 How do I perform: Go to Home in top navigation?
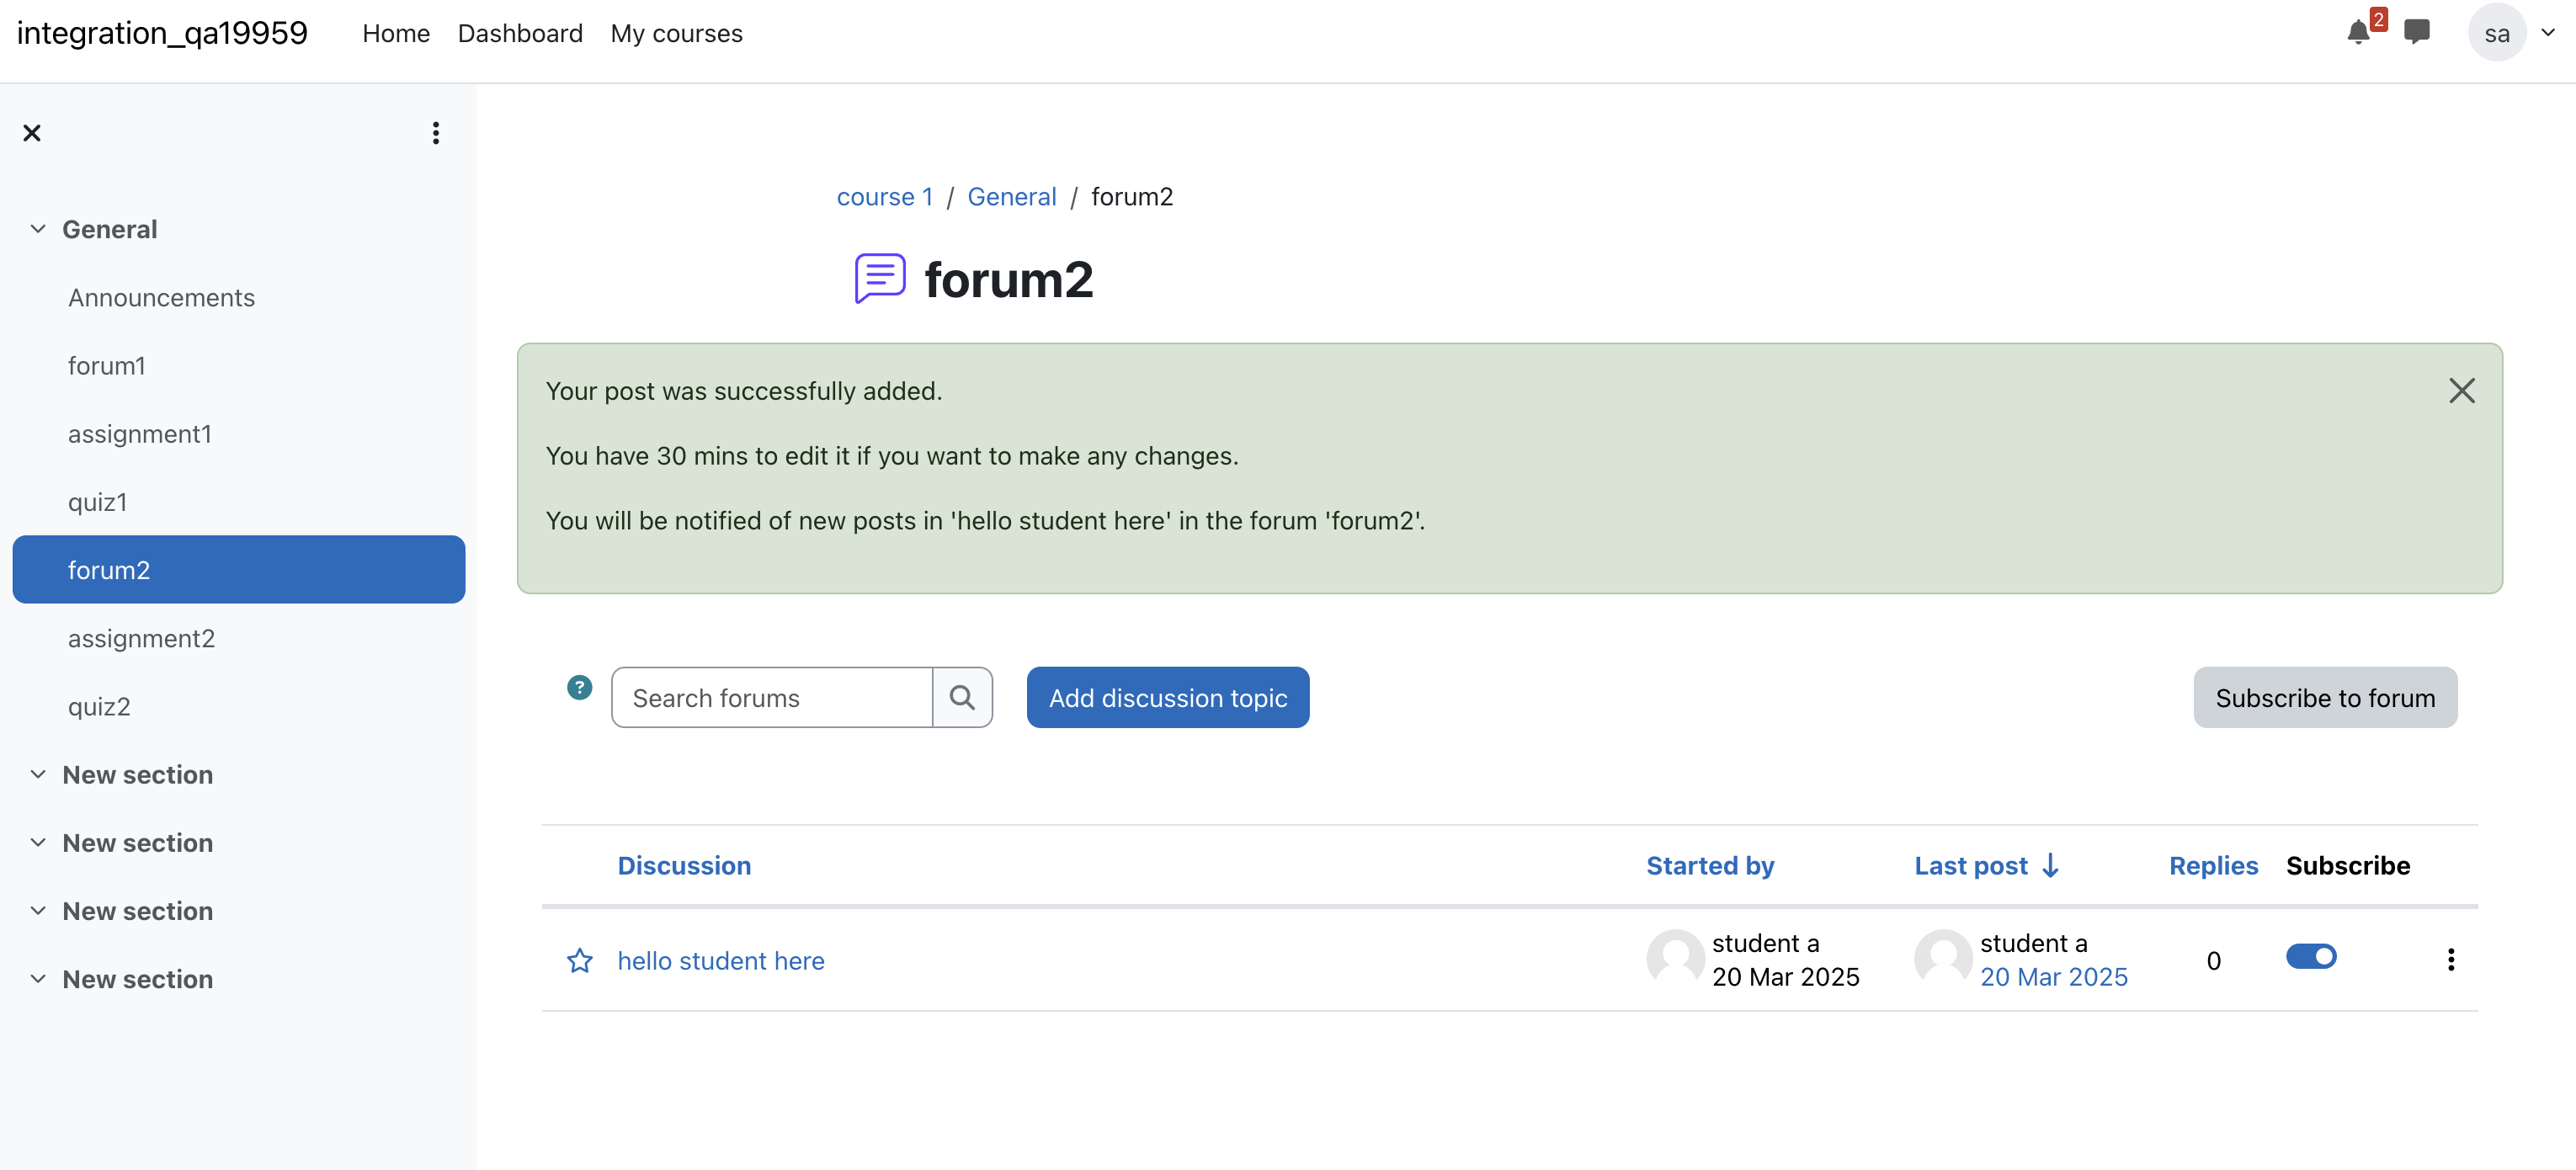click(x=396, y=33)
